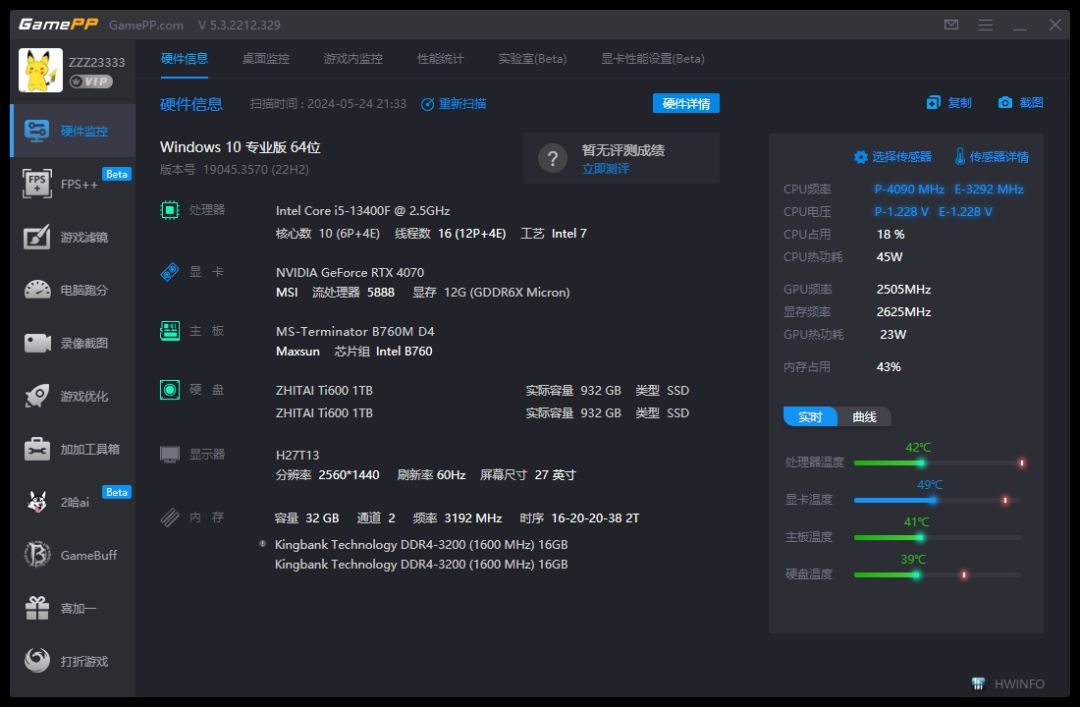Viewport: 1080px width, 707px height.
Task: Click MS-Terminator B760M D4 text
Action: pos(355,331)
